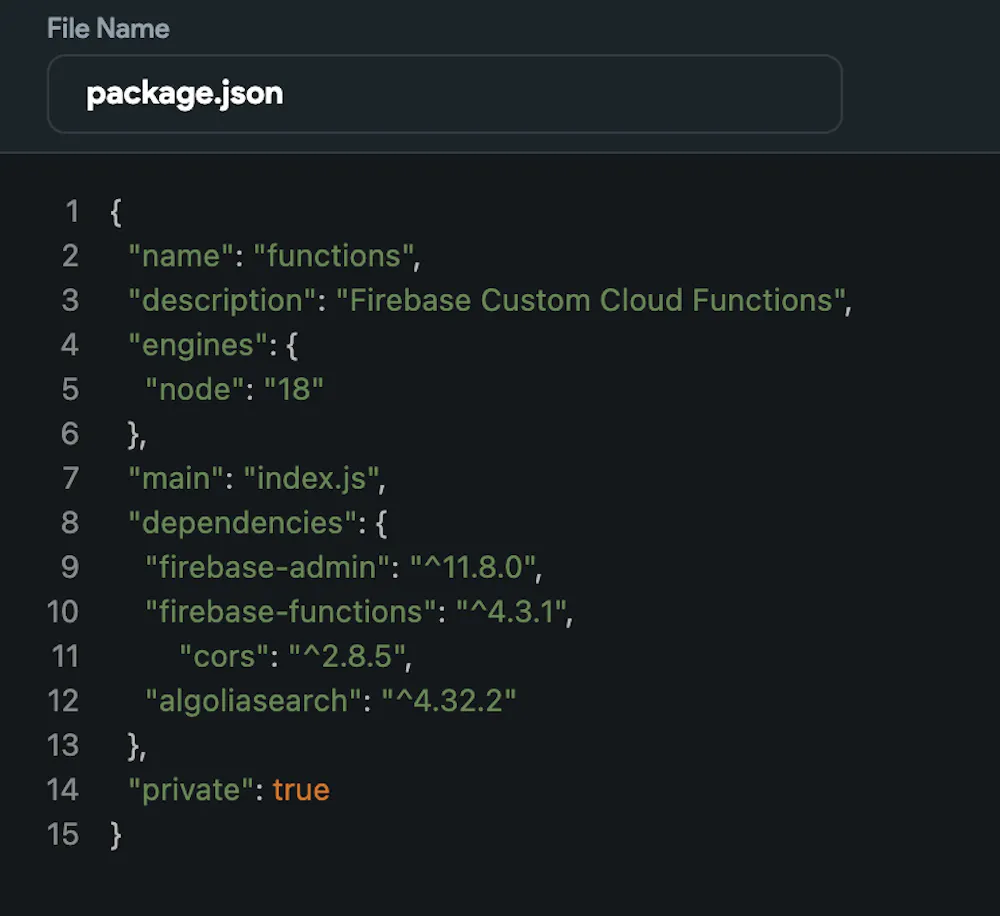This screenshot has height=916, width=1000.
Task: Click the "node" key on line 5
Action: tap(195, 390)
